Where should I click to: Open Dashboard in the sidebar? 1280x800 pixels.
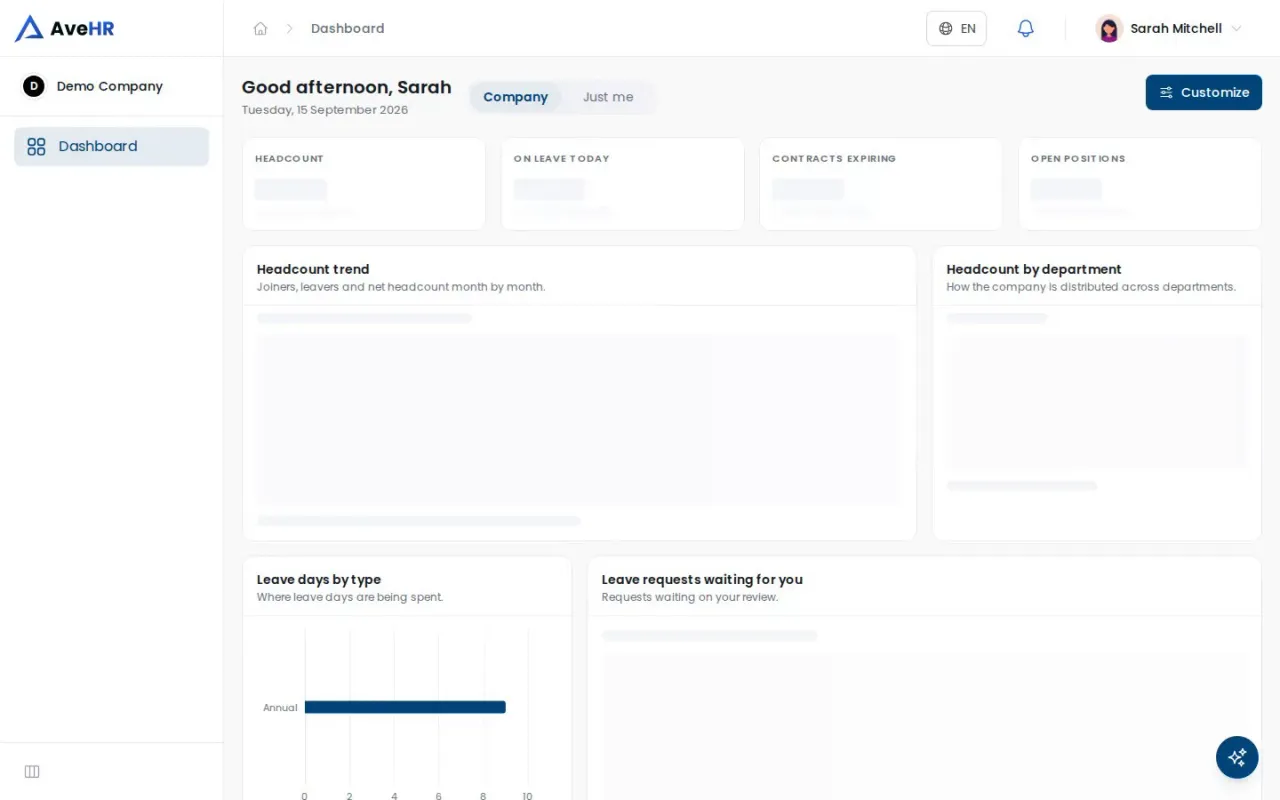[111, 146]
